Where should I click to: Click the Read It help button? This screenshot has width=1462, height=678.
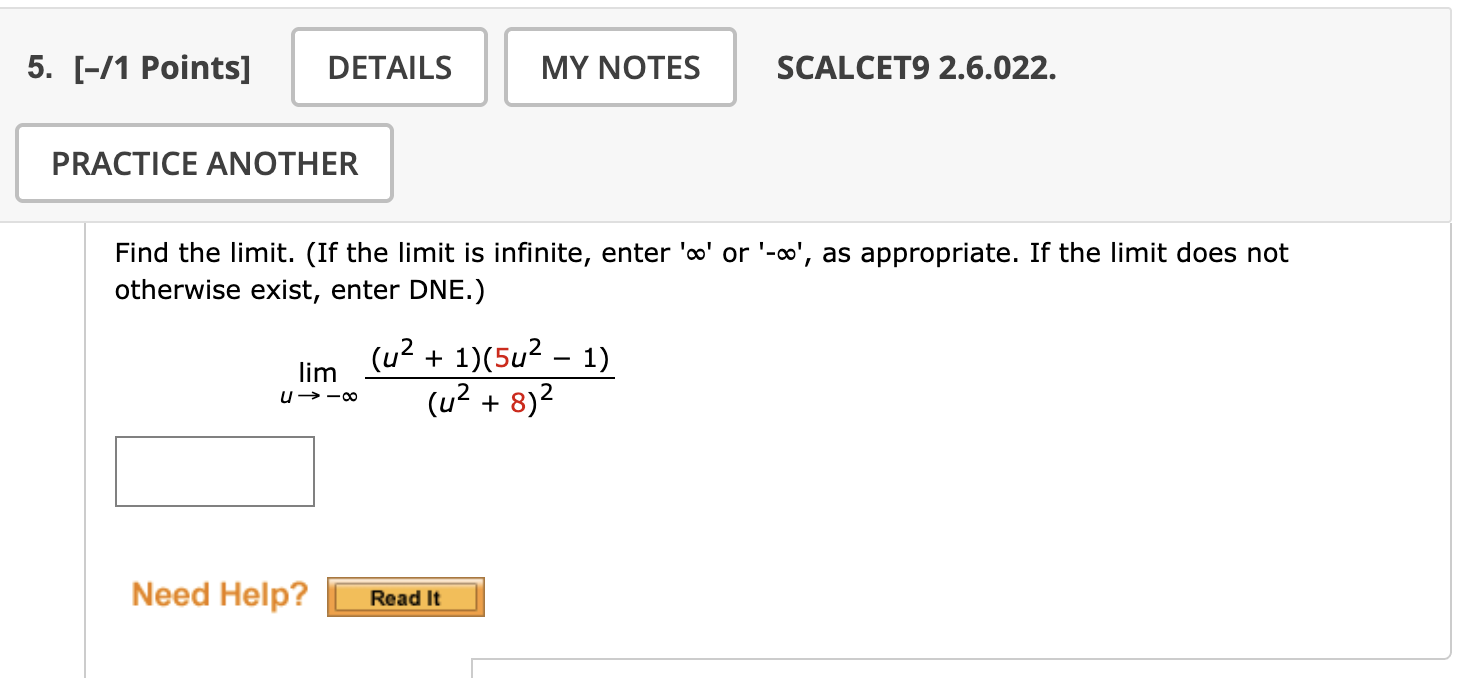click(405, 597)
